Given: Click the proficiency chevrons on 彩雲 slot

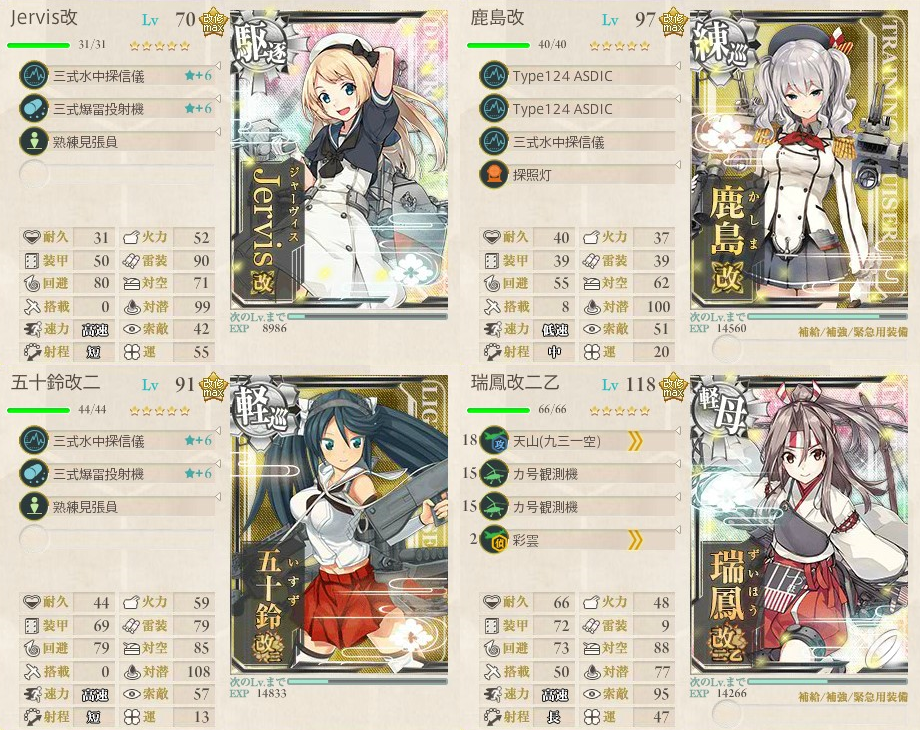Looking at the screenshot, I should (x=635, y=539).
